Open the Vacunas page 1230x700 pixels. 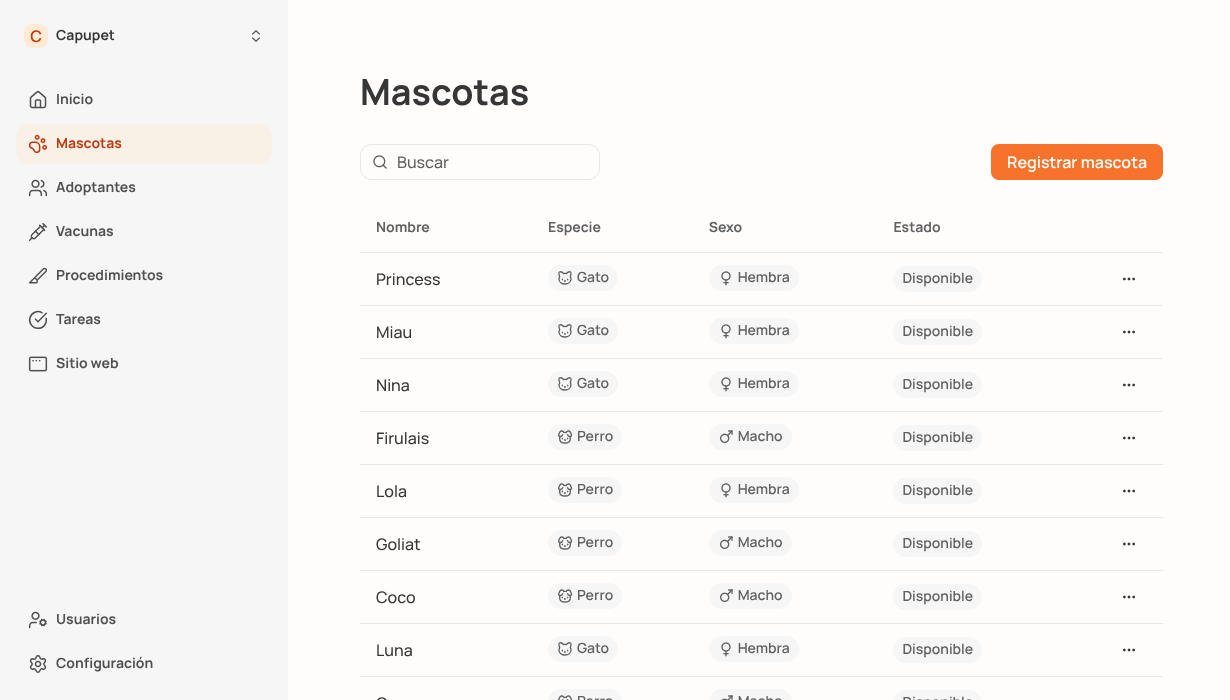coord(85,232)
